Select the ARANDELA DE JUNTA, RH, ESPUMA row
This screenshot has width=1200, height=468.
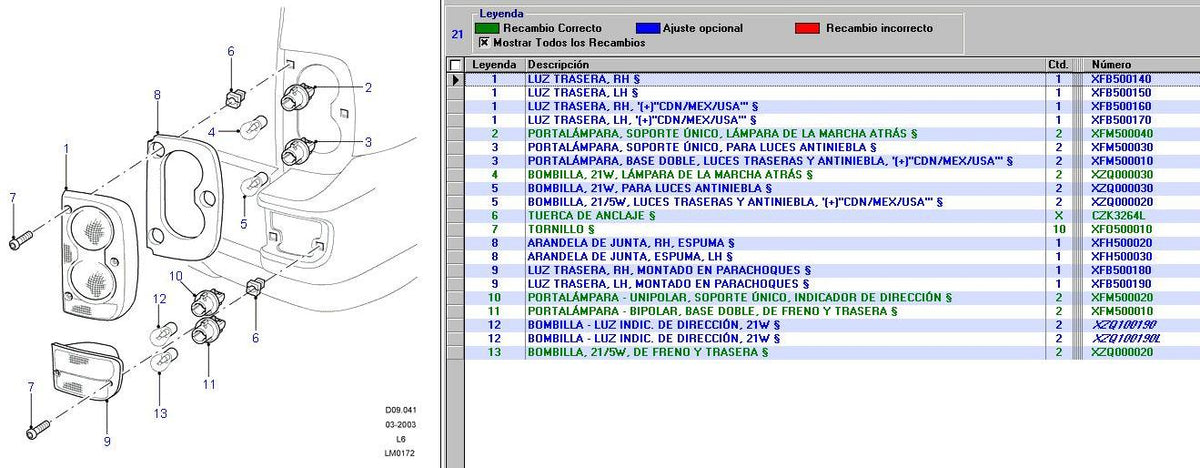pos(833,242)
